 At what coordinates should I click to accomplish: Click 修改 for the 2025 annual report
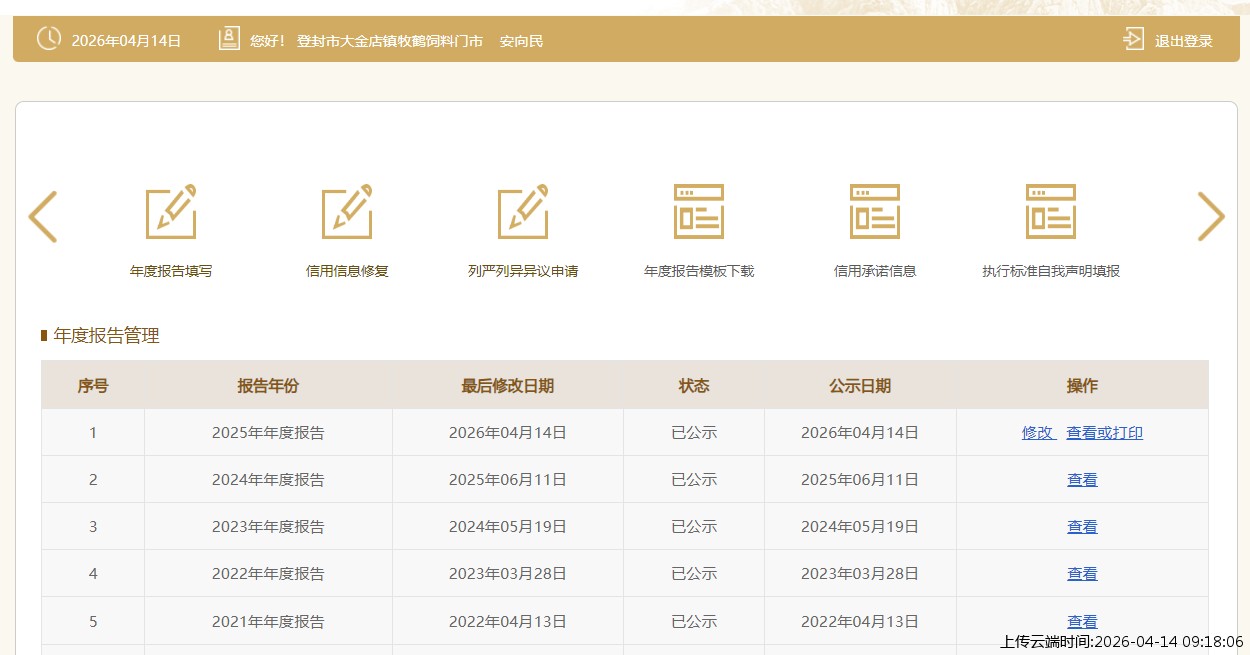1038,433
